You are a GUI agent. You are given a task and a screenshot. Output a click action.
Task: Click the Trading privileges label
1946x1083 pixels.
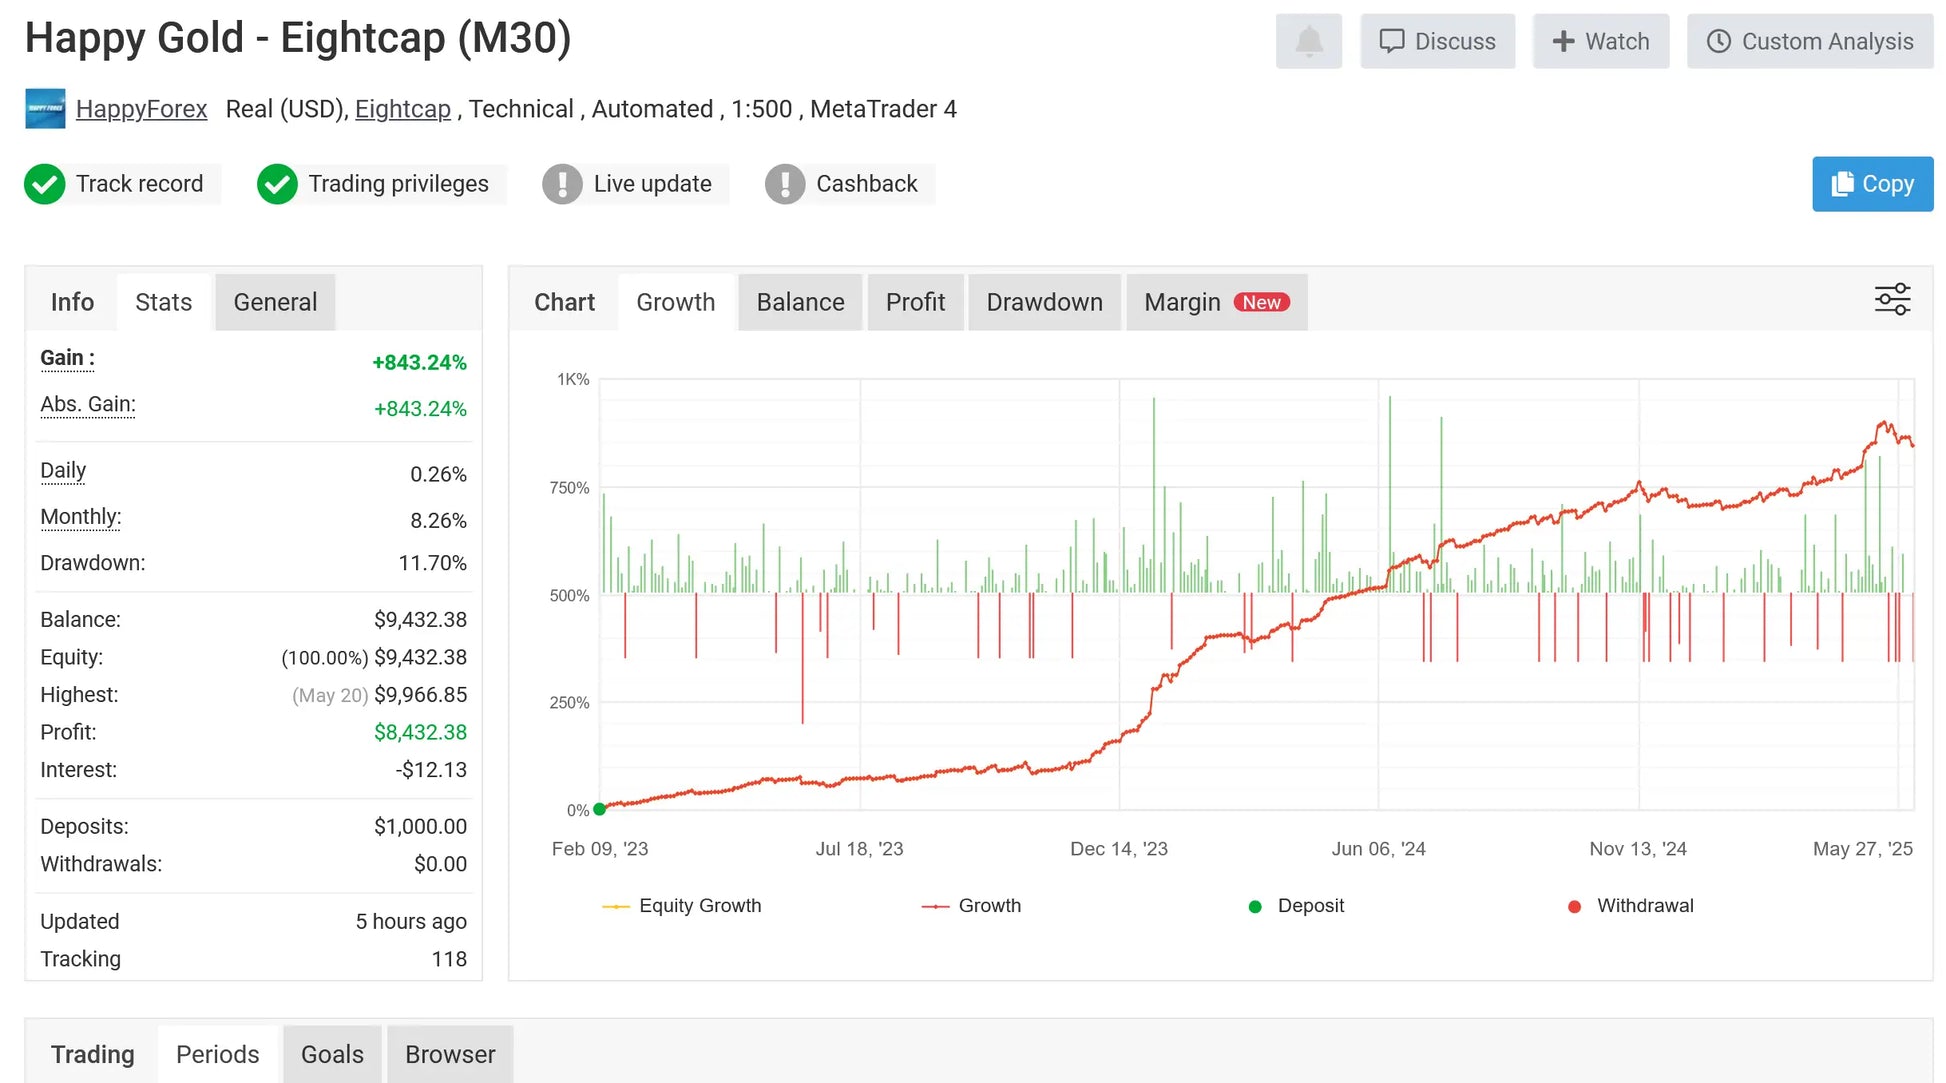(398, 184)
